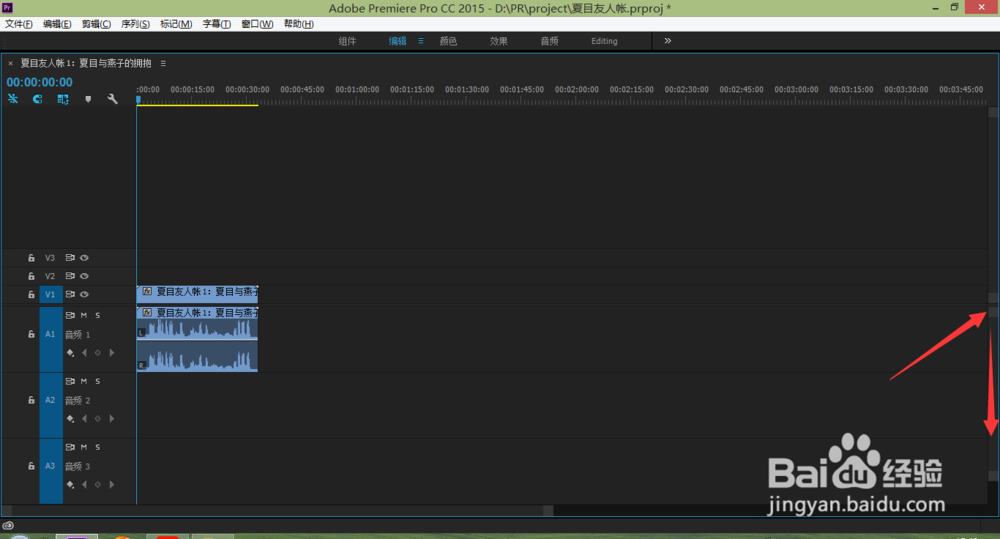This screenshot has width=1000, height=539.
Task: Switch to Editing workspace
Action: click(x=604, y=41)
